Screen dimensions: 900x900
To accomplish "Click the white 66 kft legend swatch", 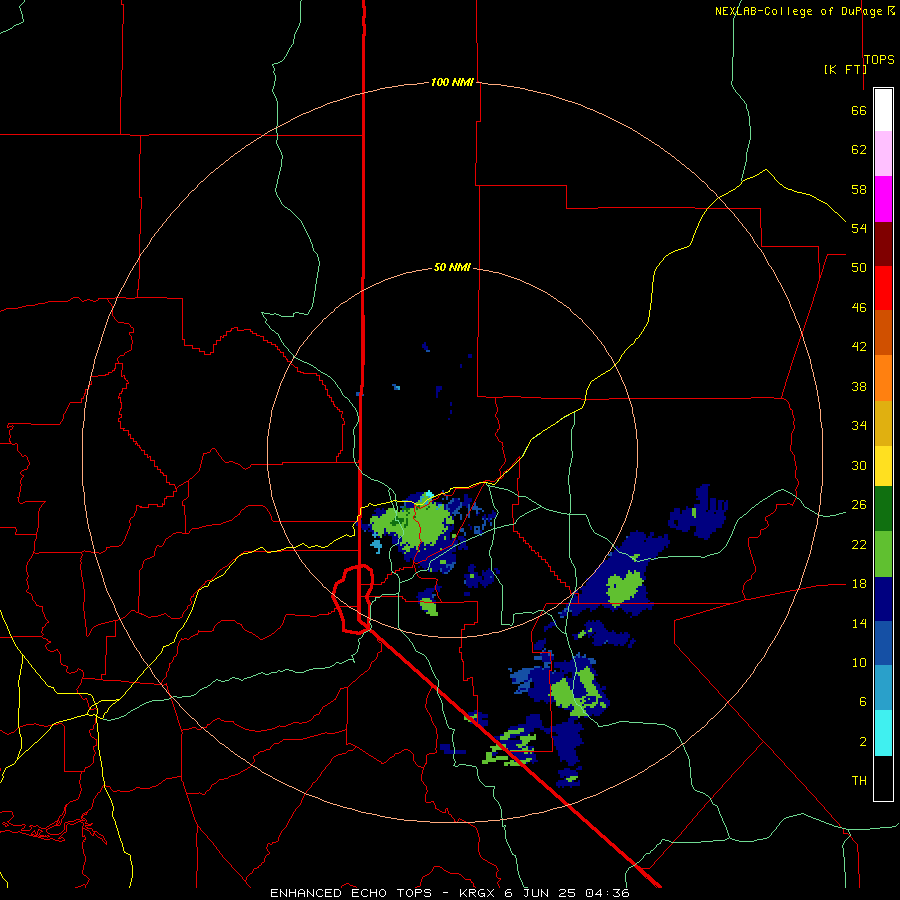I will click(883, 110).
